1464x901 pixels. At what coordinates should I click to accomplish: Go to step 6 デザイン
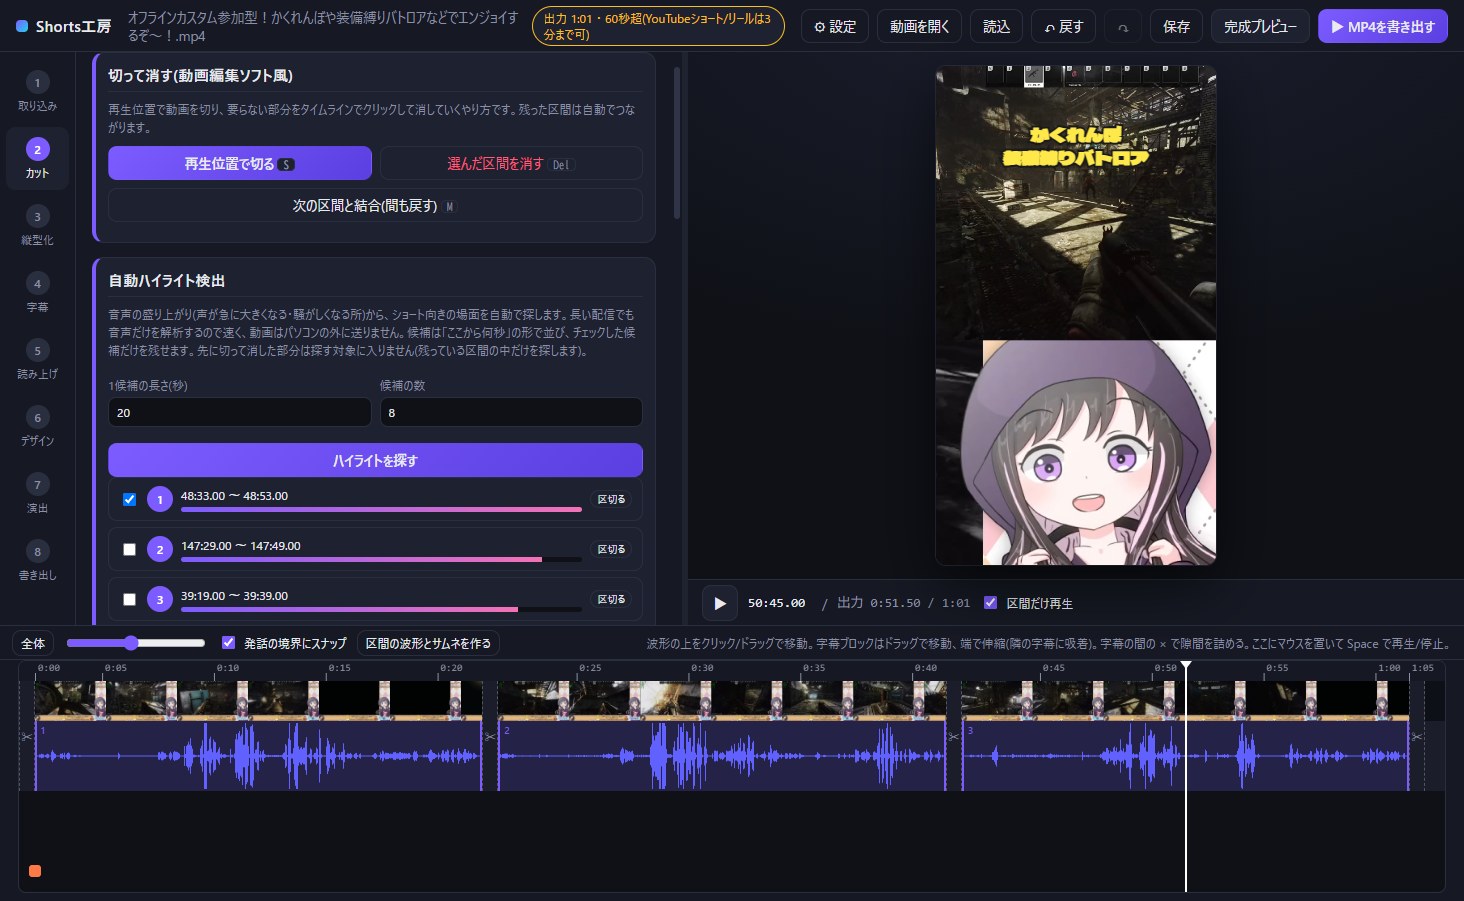point(37,427)
